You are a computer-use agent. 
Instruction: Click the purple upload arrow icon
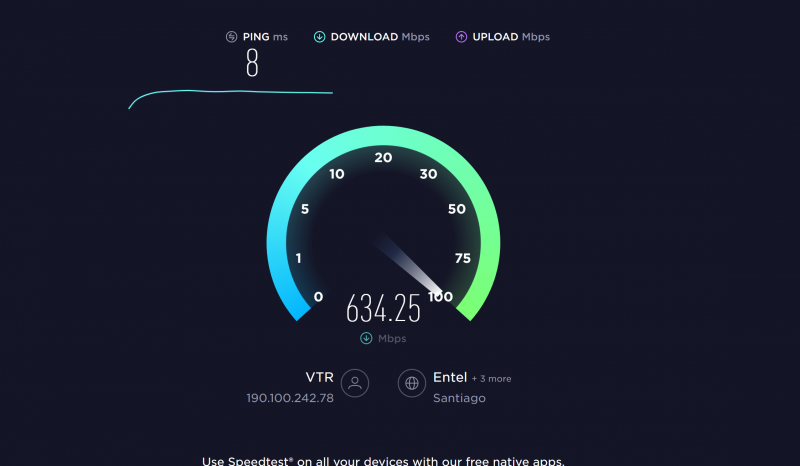point(461,37)
